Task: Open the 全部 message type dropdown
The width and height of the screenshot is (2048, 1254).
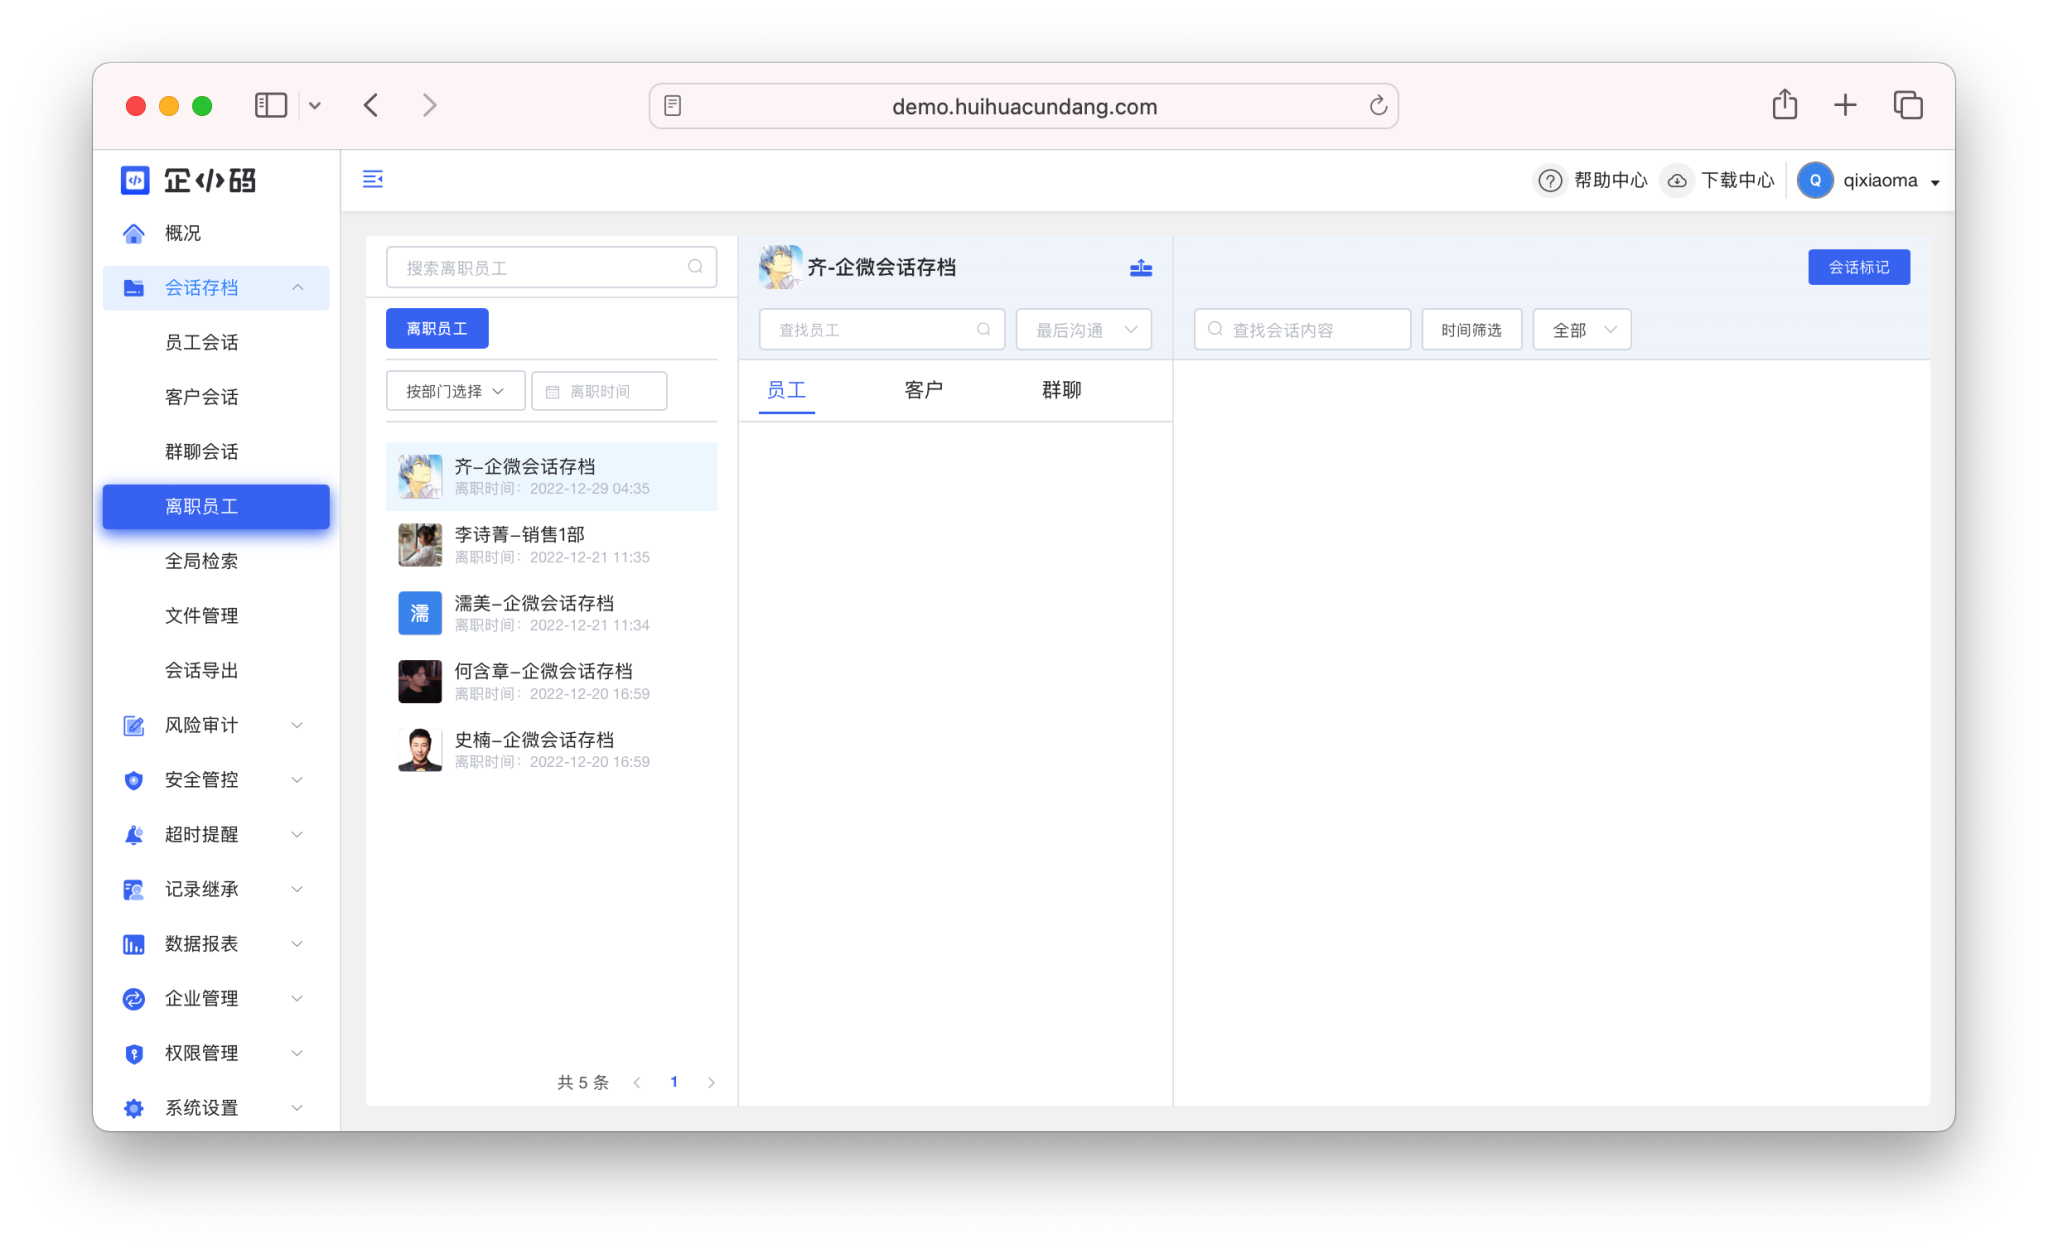Action: [x=1582, y=330]
